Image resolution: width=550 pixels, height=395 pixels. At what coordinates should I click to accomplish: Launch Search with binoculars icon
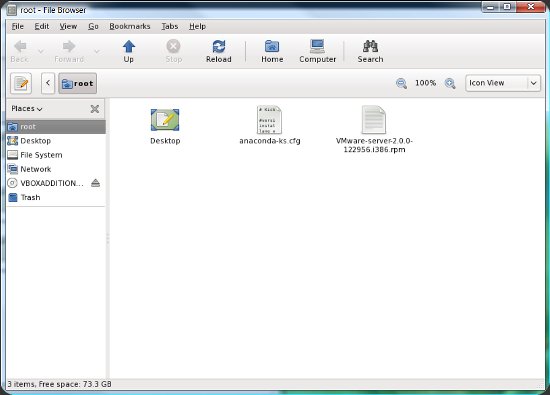(x=370, y=51)
